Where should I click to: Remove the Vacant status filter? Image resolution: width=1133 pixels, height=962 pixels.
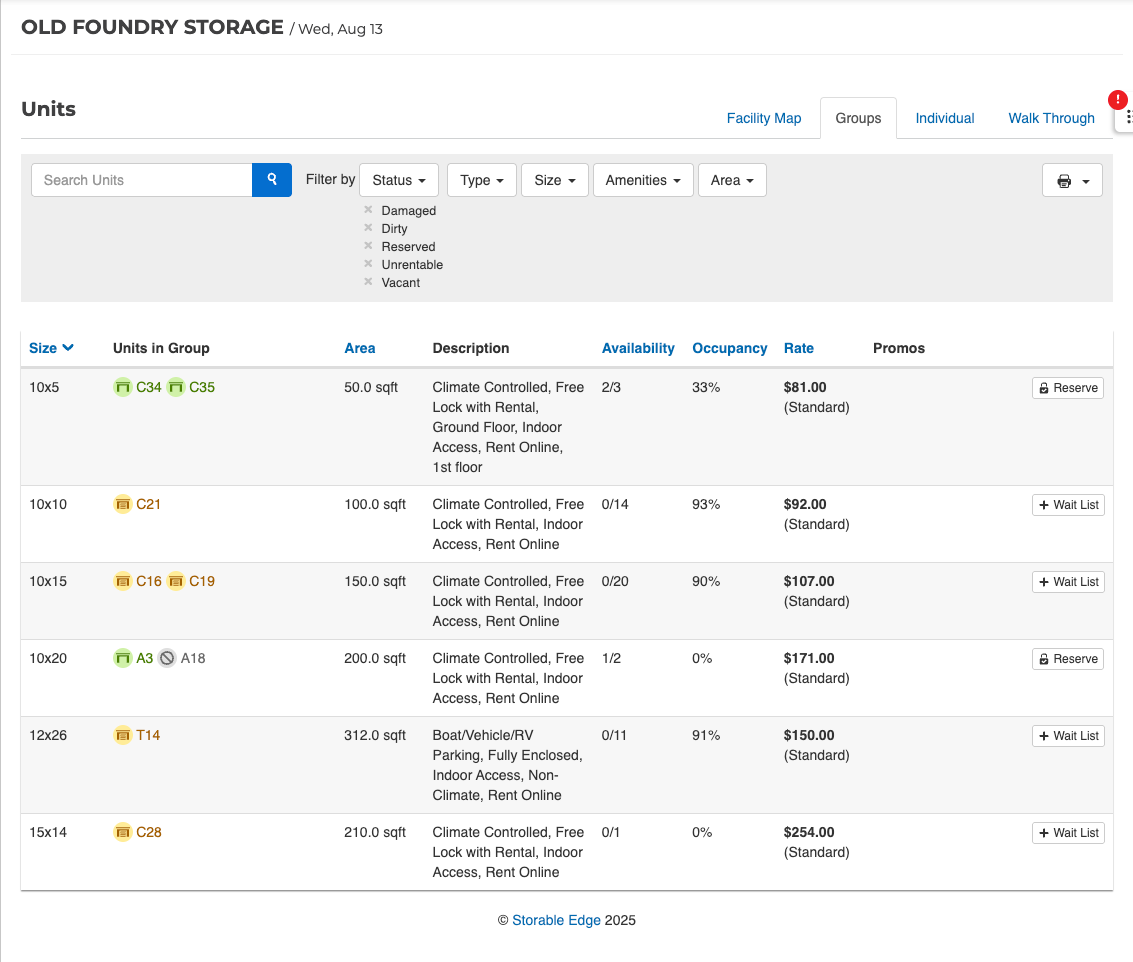368,282
